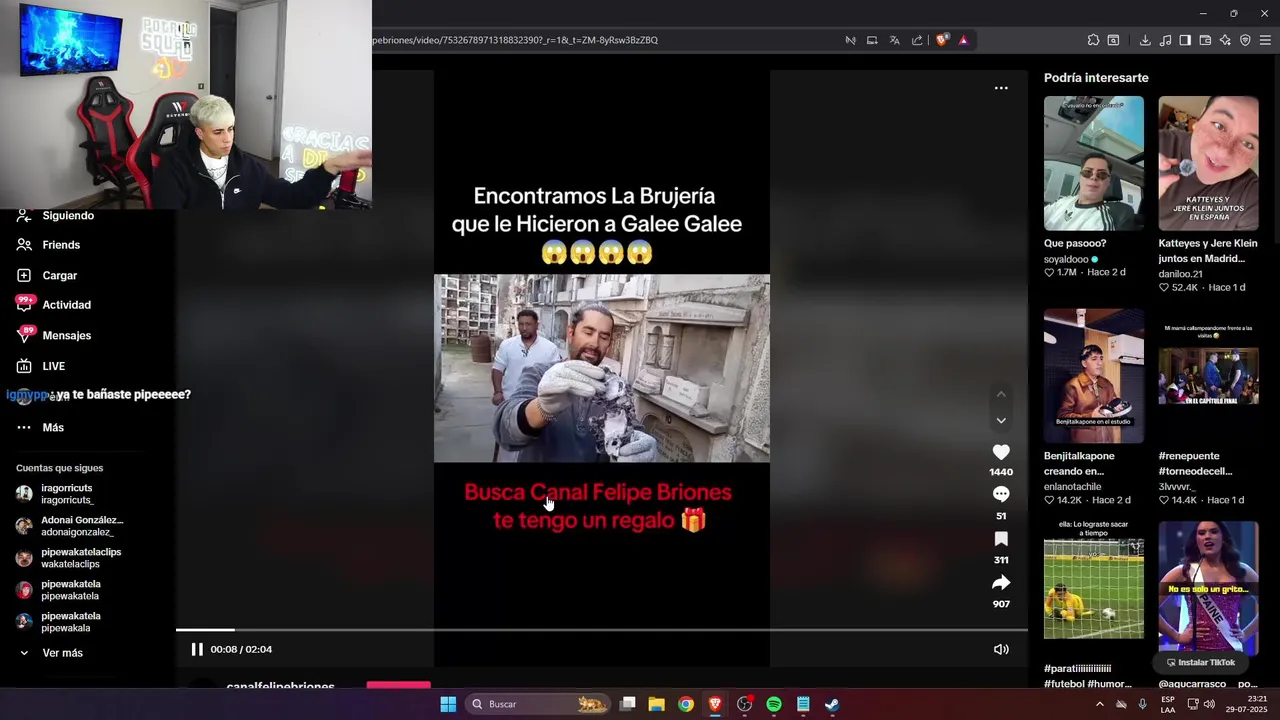Click the share page icon in address bar
This screenshot has height=720, width=1280.
[917, 40]
